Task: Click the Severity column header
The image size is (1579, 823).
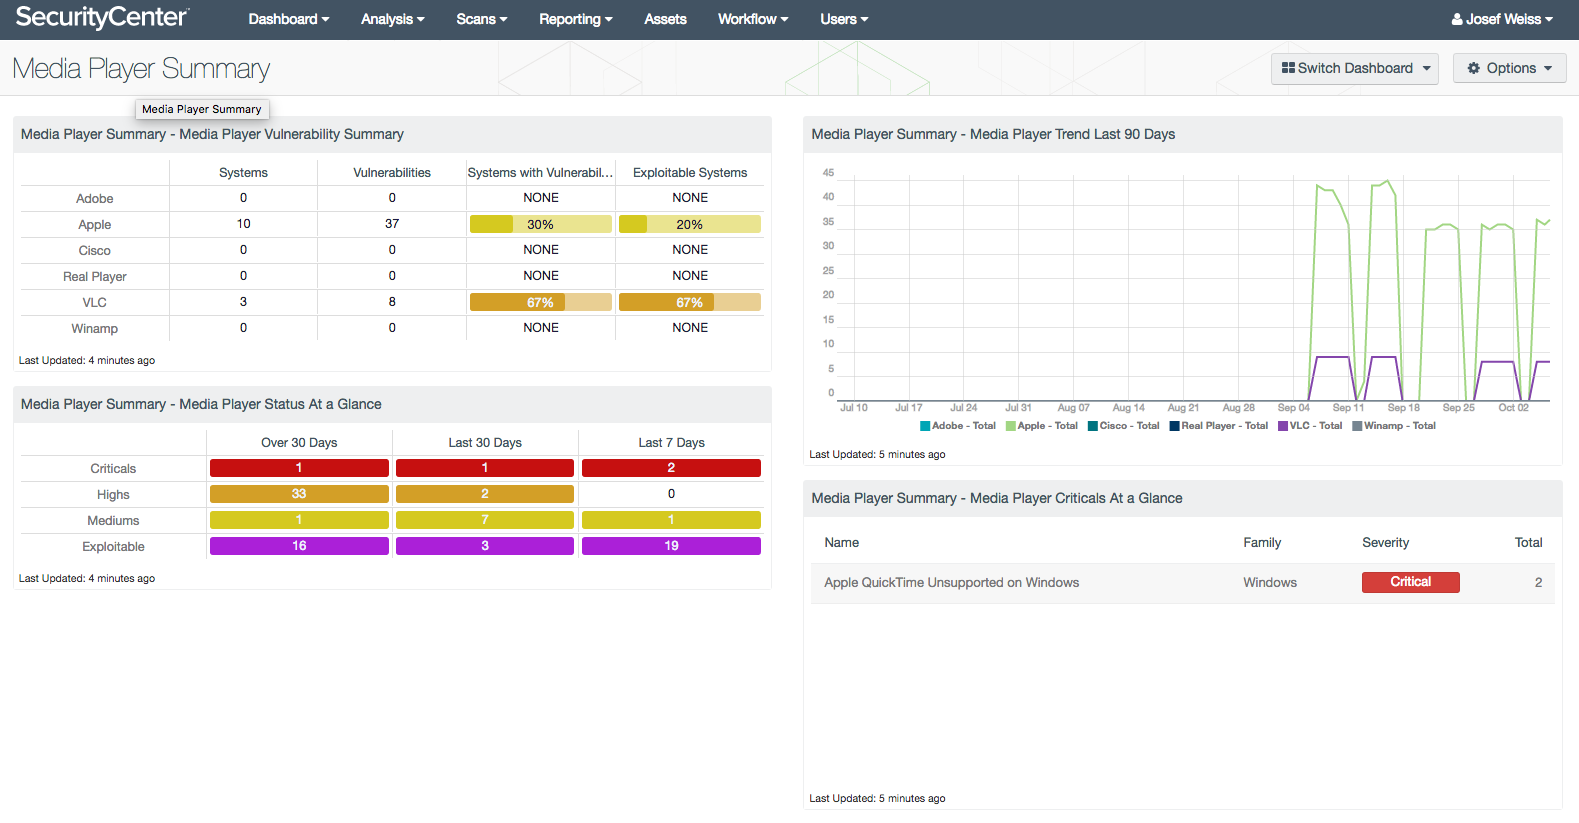Action: tap(1385, 543)
